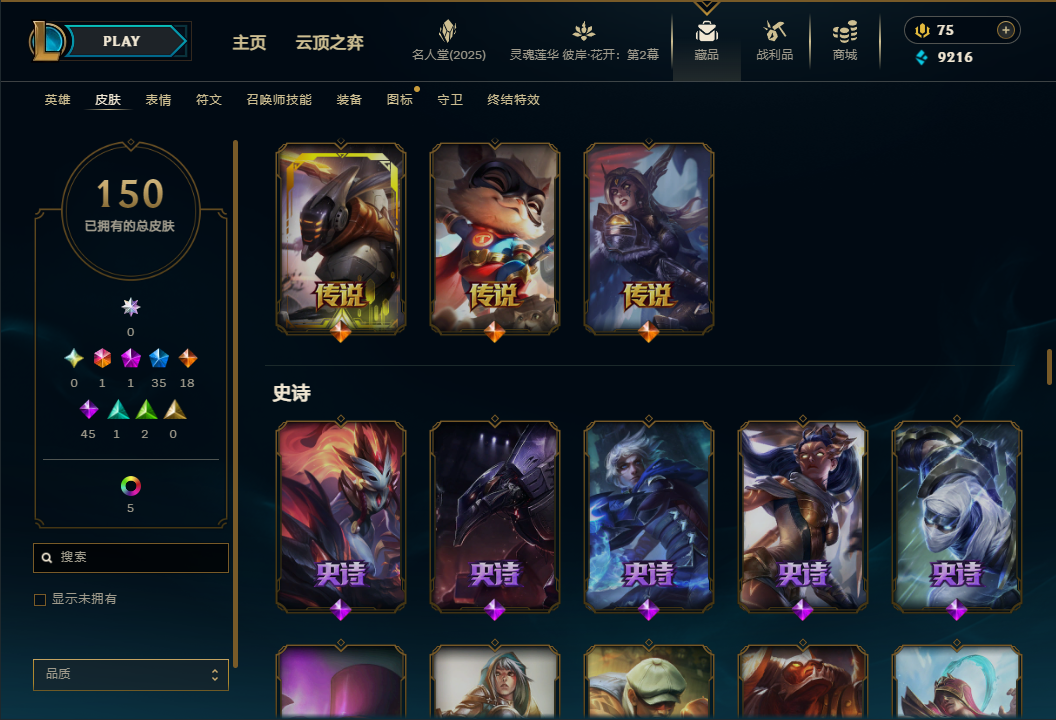The image size is (1056, 720).
Task: Enable the 显示未拥有 checkbox
Action: 40,599
